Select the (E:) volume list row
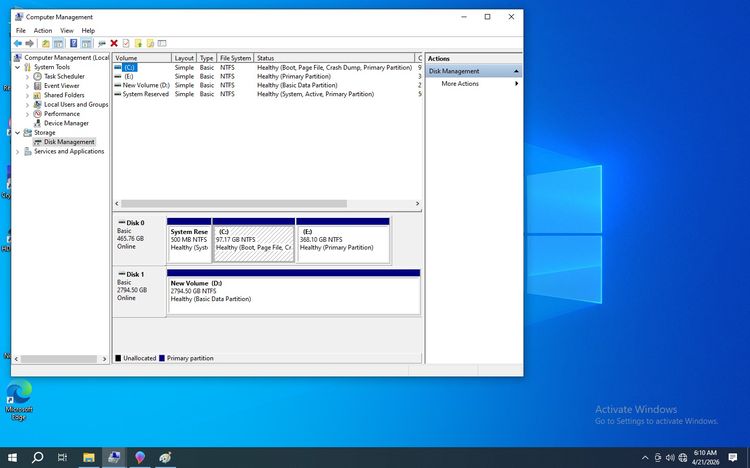The height and width of the screenshot is (468, 750). [267, 77]
